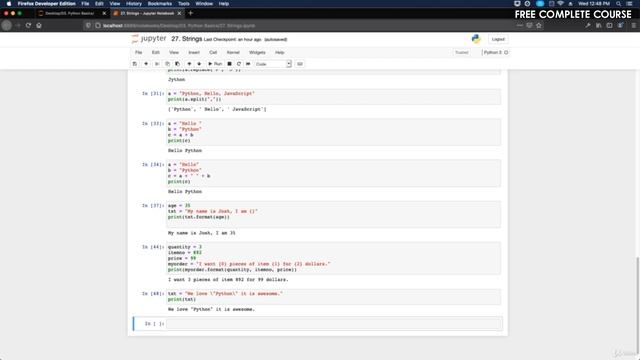Screen dimensions: 640x360
Task: Select the In [44] quantity order cell
Action: 333,258
